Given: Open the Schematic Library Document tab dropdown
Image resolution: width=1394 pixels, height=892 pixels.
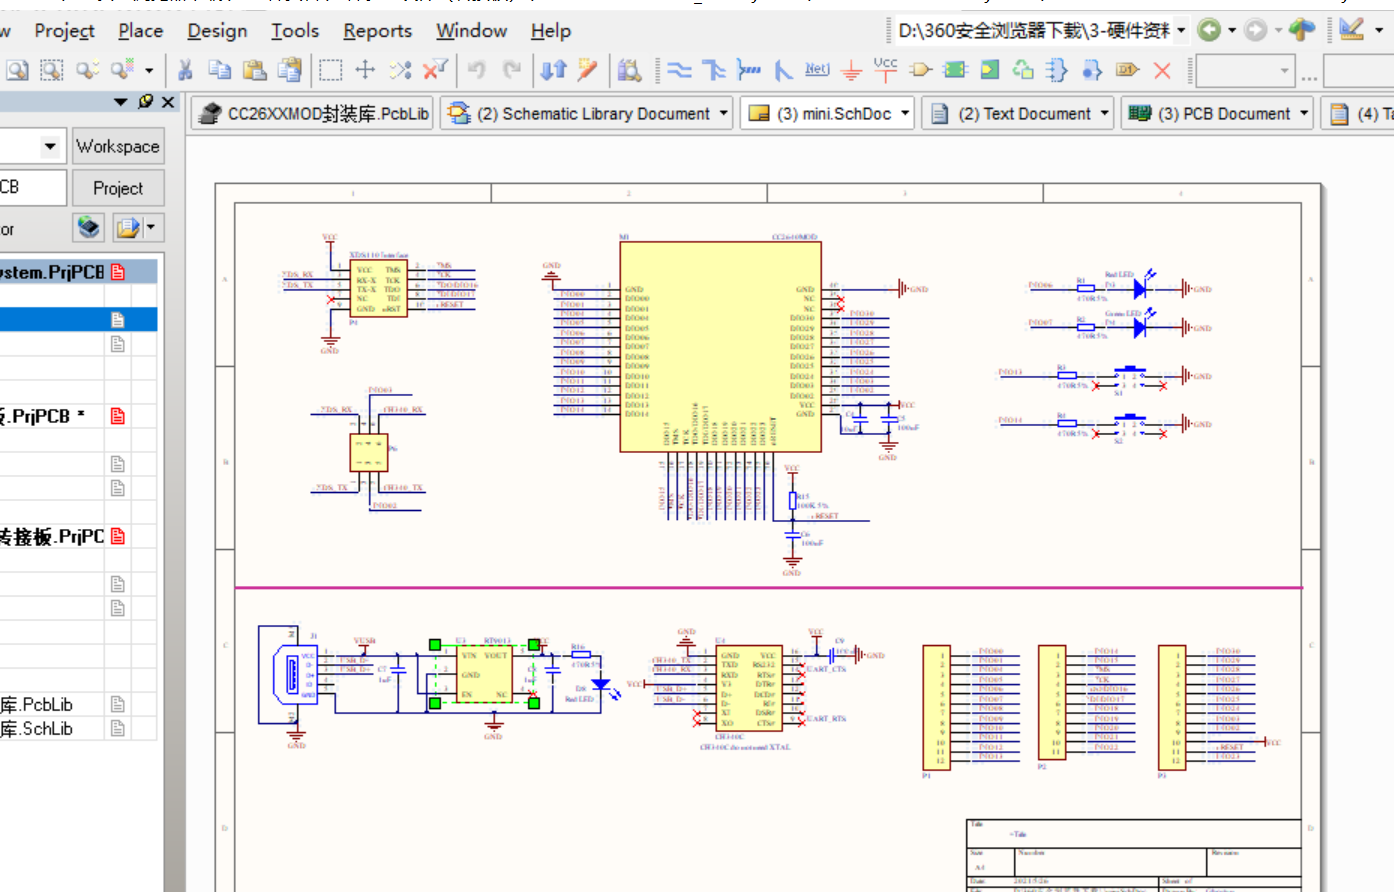Looking at the screenshot, I should coord(723,113).
